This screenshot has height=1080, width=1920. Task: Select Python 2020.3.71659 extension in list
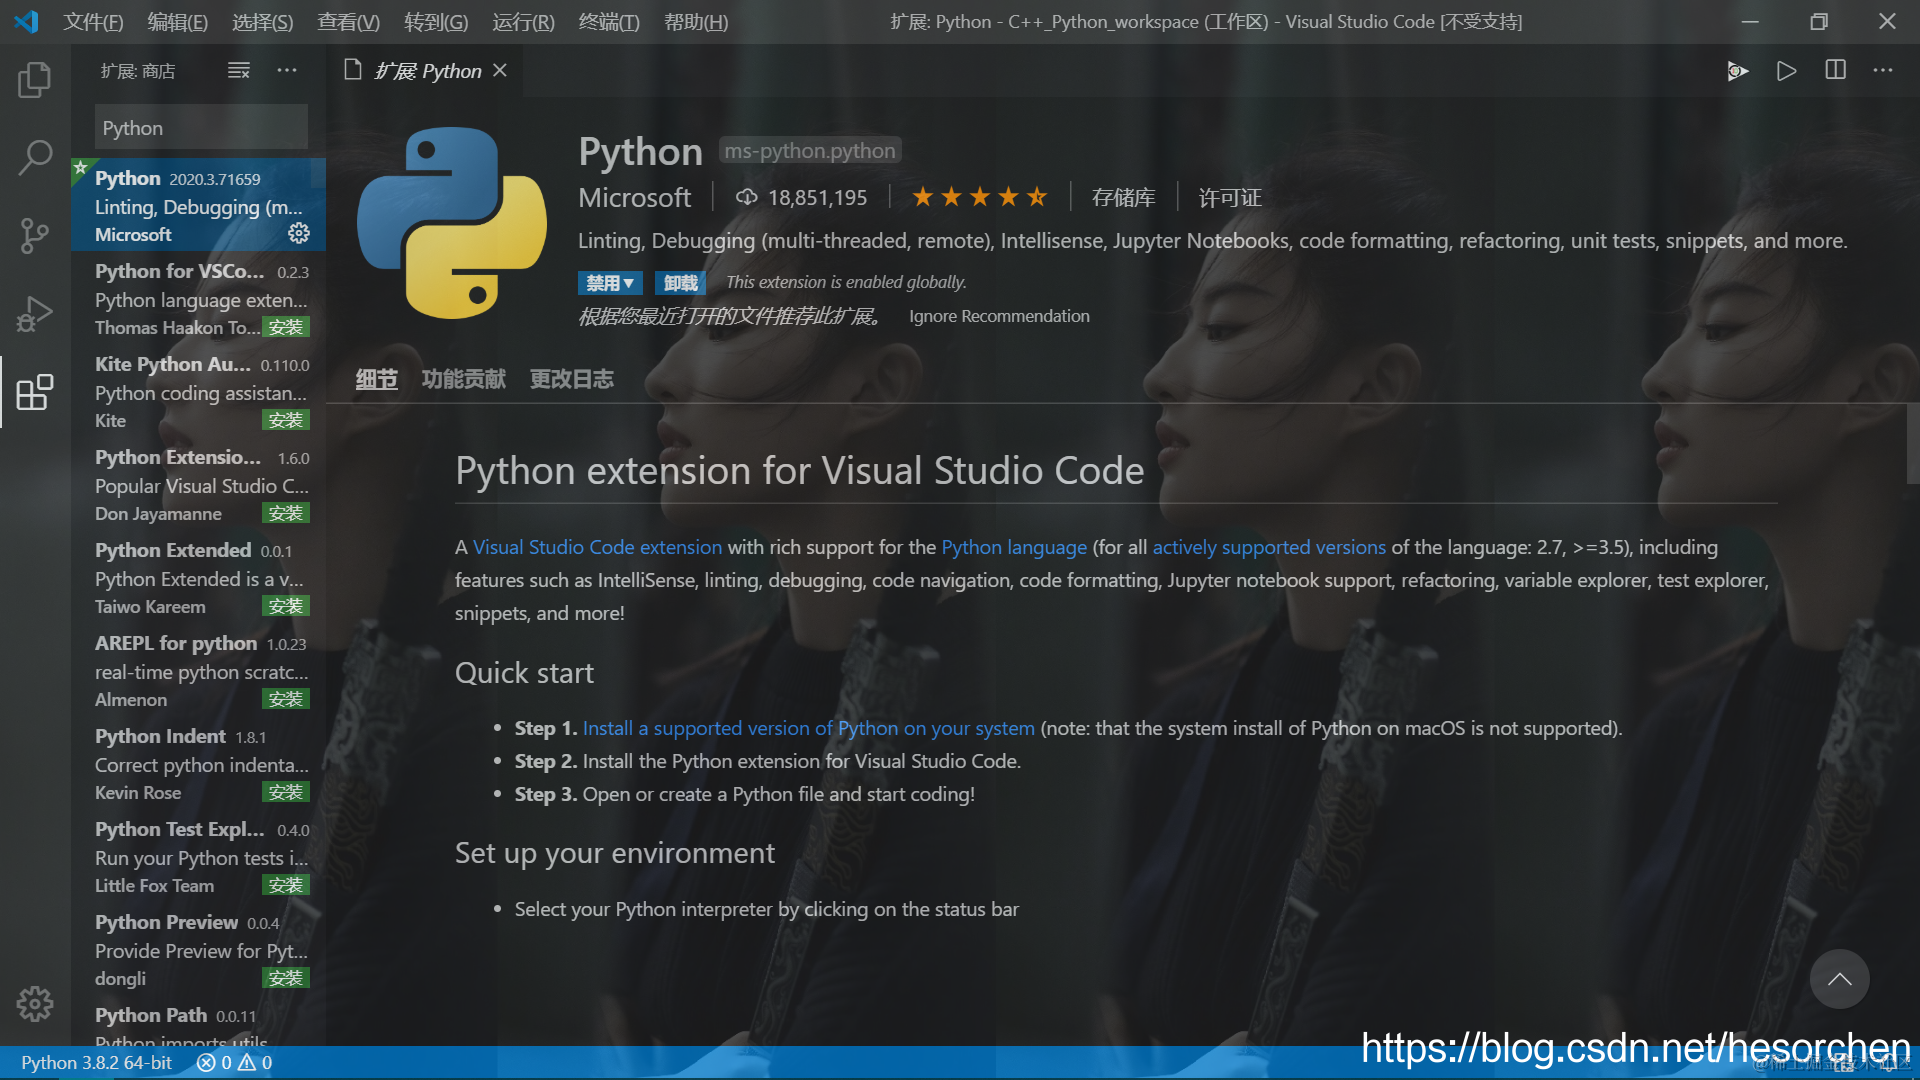(198, 205)
